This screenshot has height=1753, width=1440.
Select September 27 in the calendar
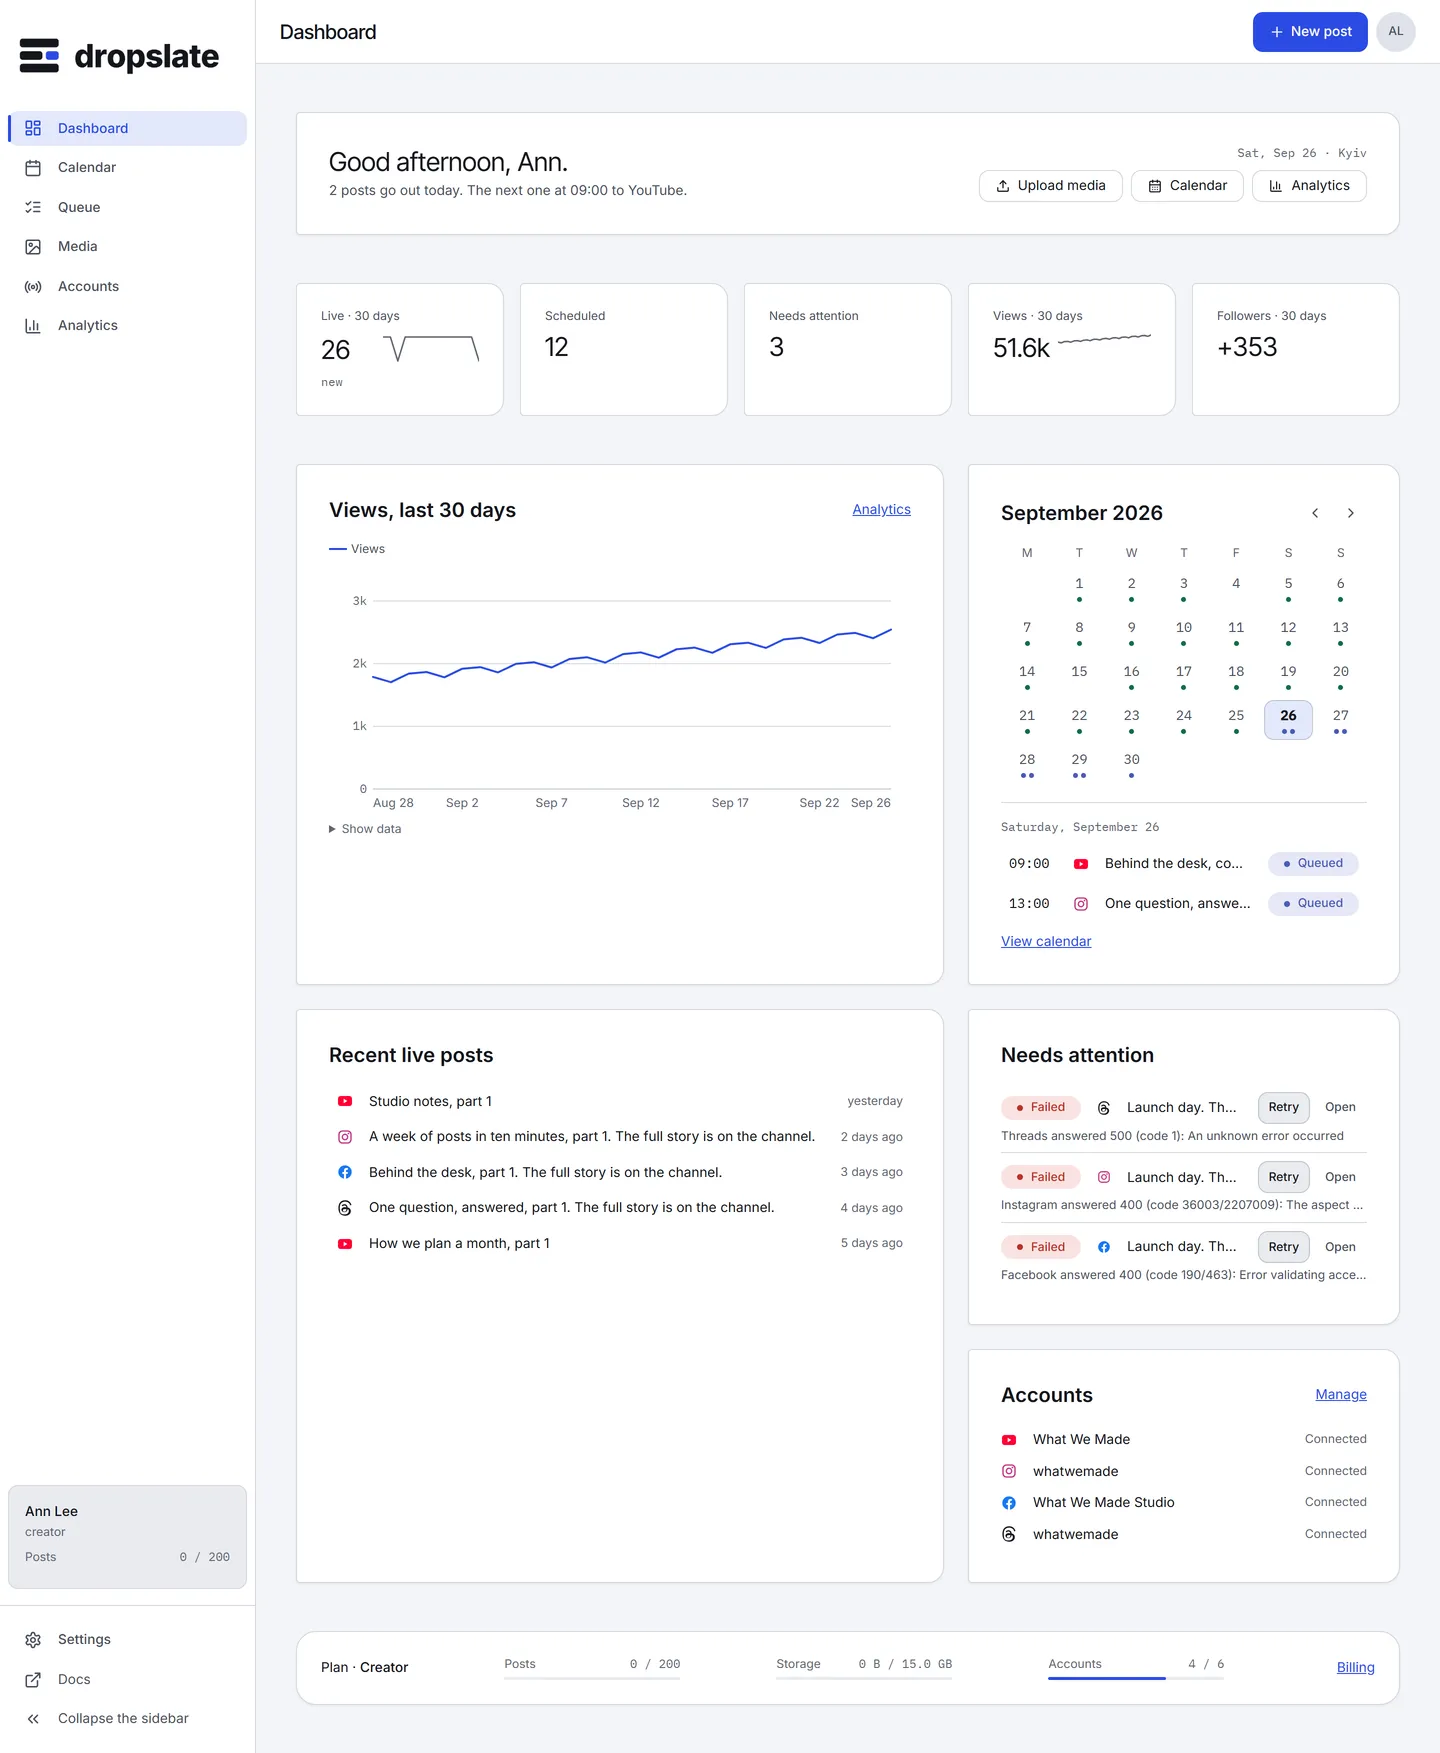pyautogui.click(x=1341, y=720)
